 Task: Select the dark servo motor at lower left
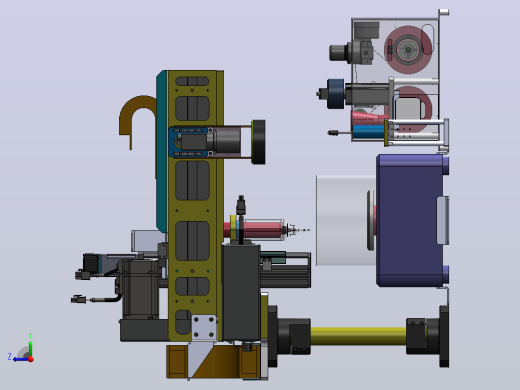(x=139, y=288)
